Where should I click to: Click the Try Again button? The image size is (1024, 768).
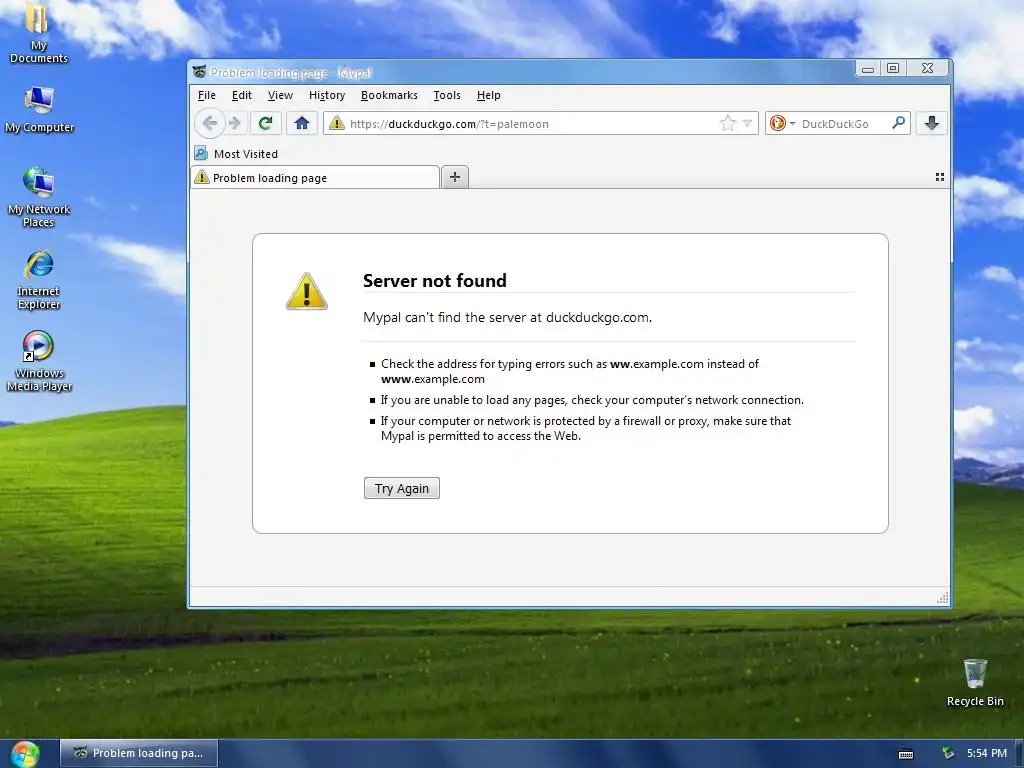coord(402,488)
